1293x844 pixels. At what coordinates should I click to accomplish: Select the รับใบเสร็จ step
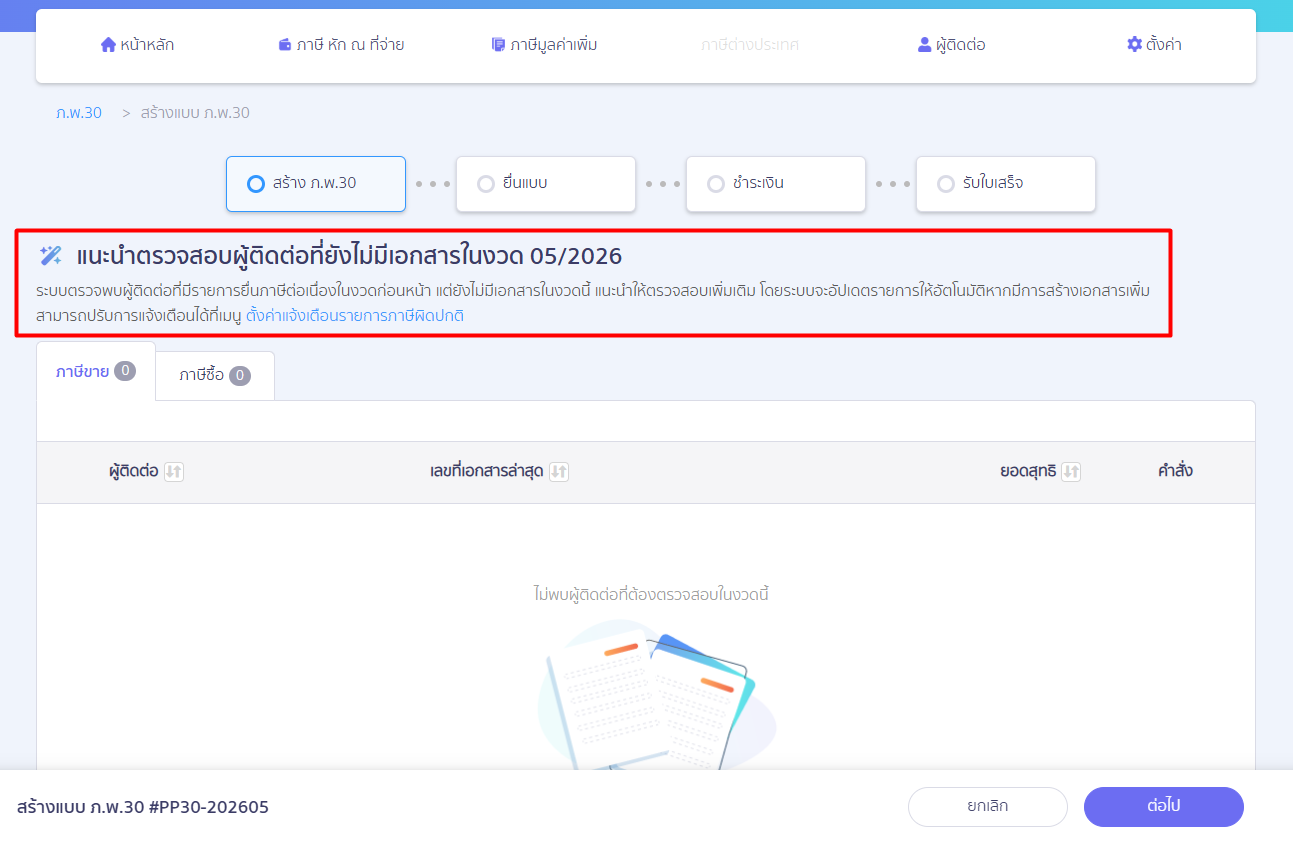1006,184
